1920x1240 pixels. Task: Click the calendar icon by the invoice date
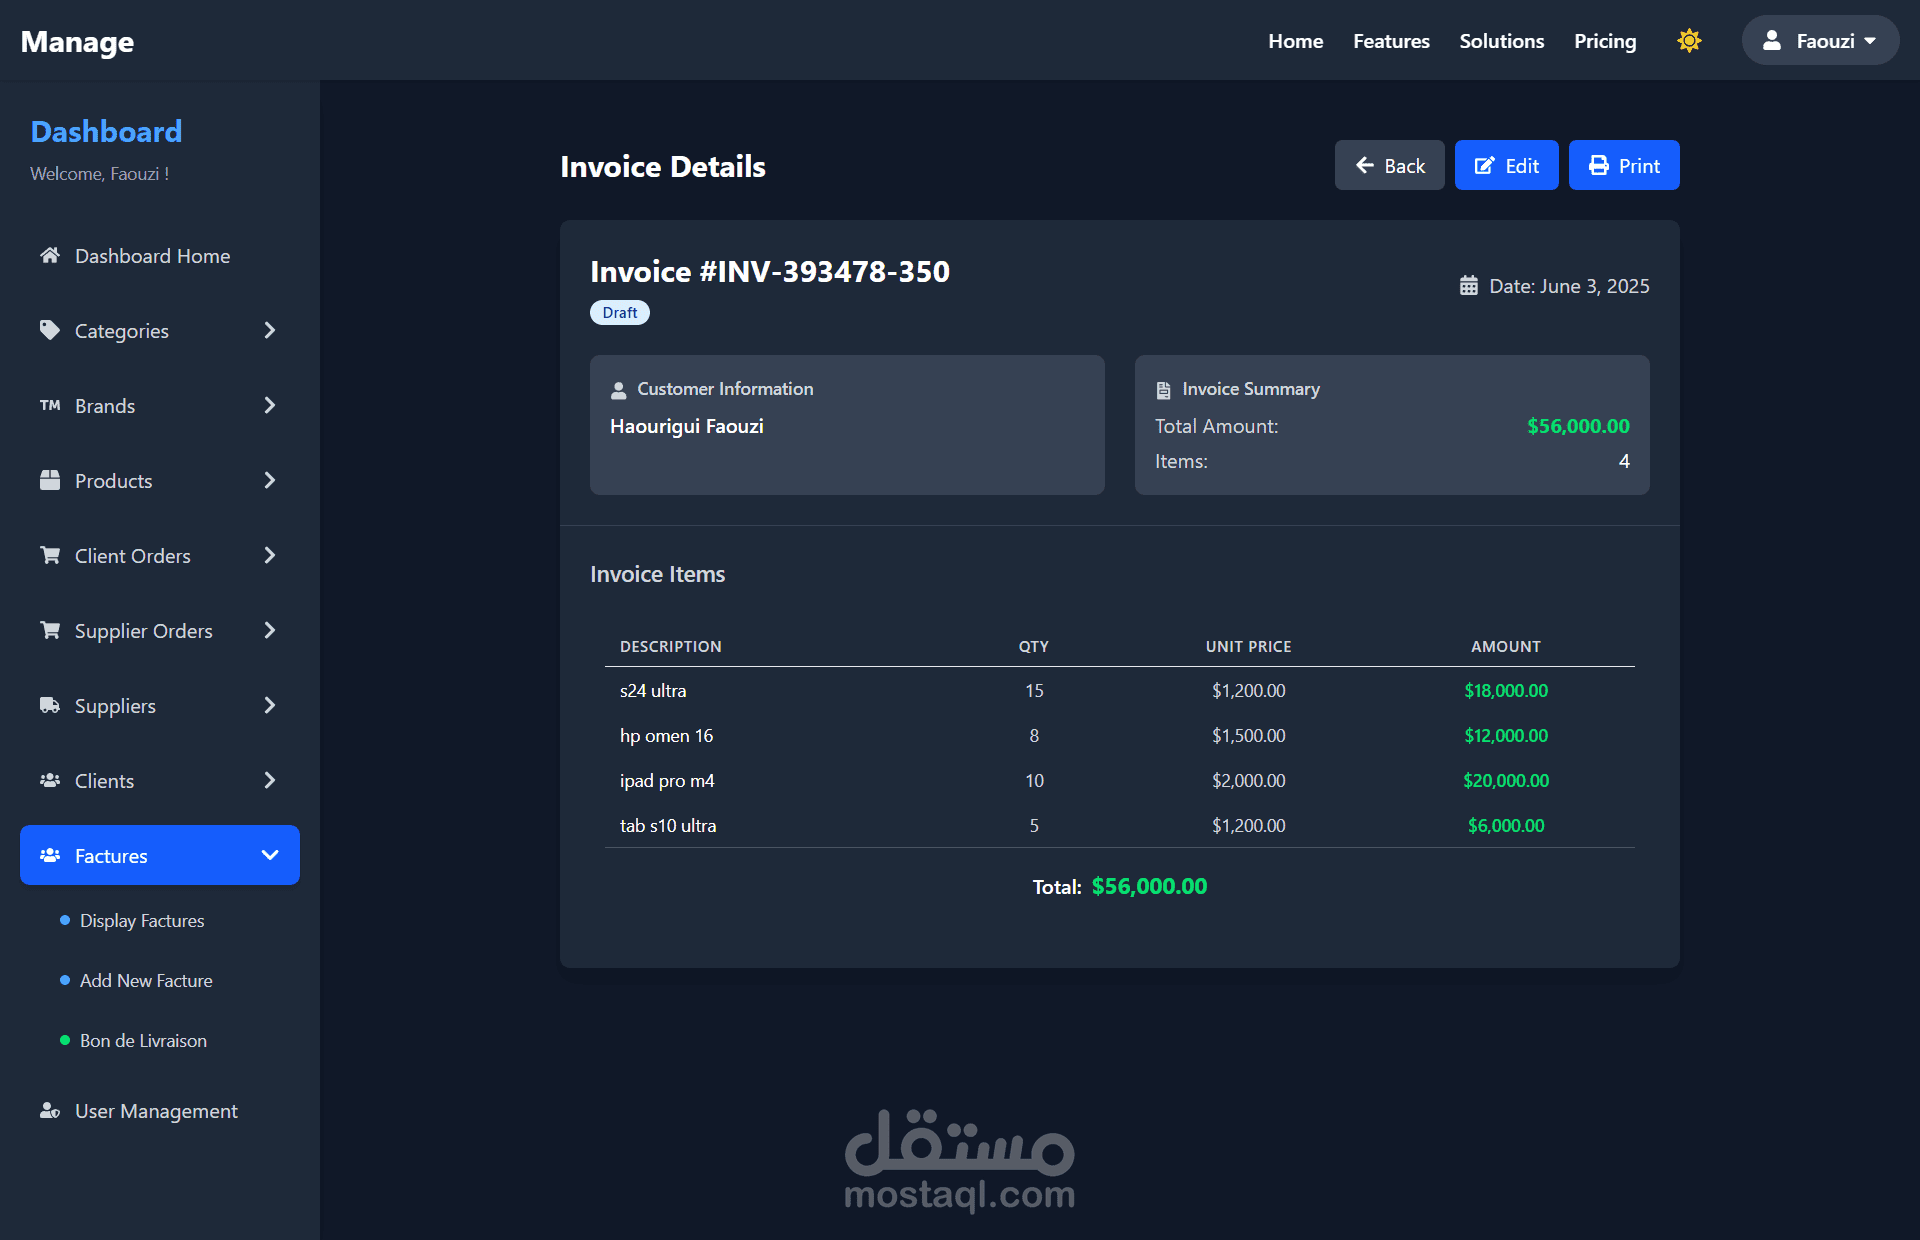(1468, 286)
